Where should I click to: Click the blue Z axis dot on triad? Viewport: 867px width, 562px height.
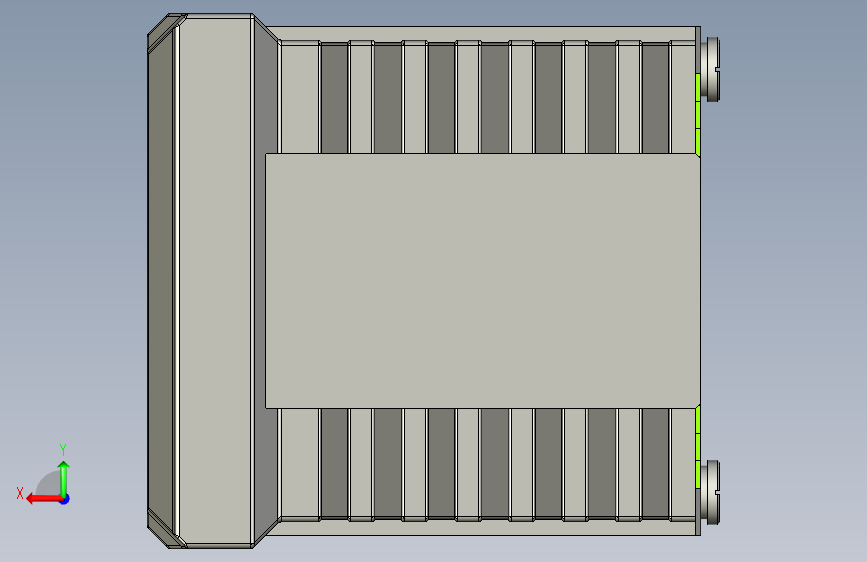tap(65, 500)
